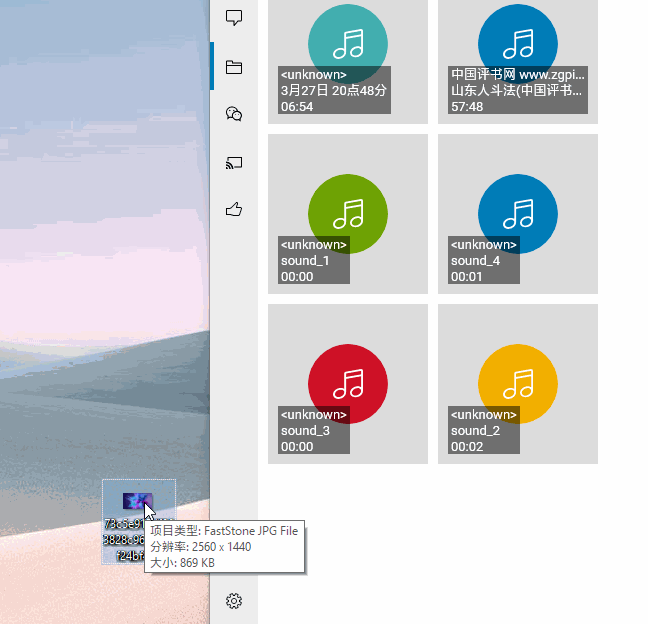Image resolution: width=648 pixels, height=624 pixels.
Task: Open settings gear in sidebar
Action: (x=234, y=601)
